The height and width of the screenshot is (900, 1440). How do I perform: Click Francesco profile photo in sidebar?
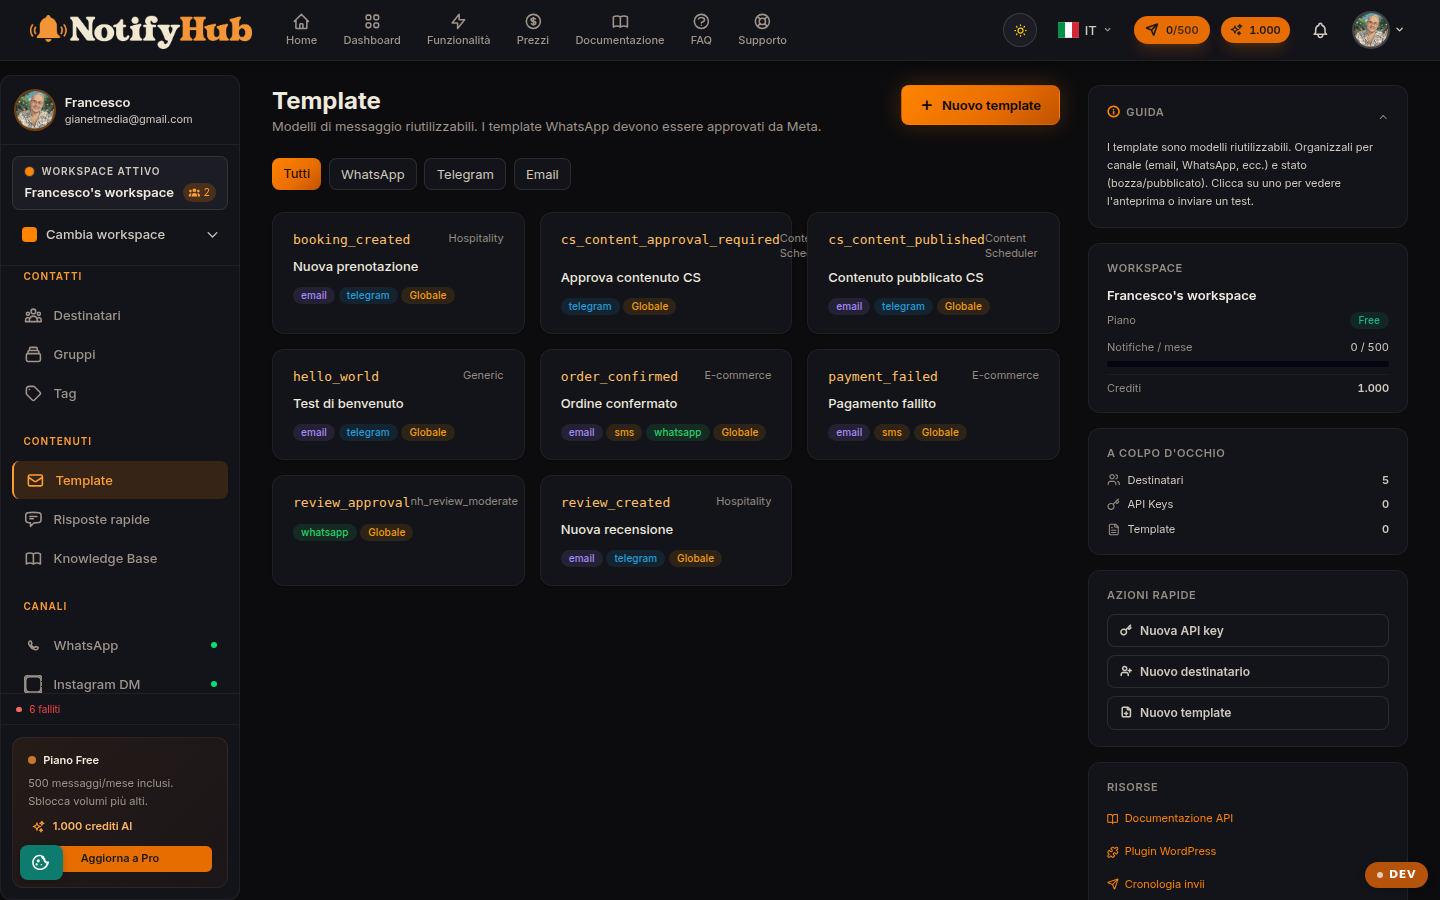(x=35, y=110)
